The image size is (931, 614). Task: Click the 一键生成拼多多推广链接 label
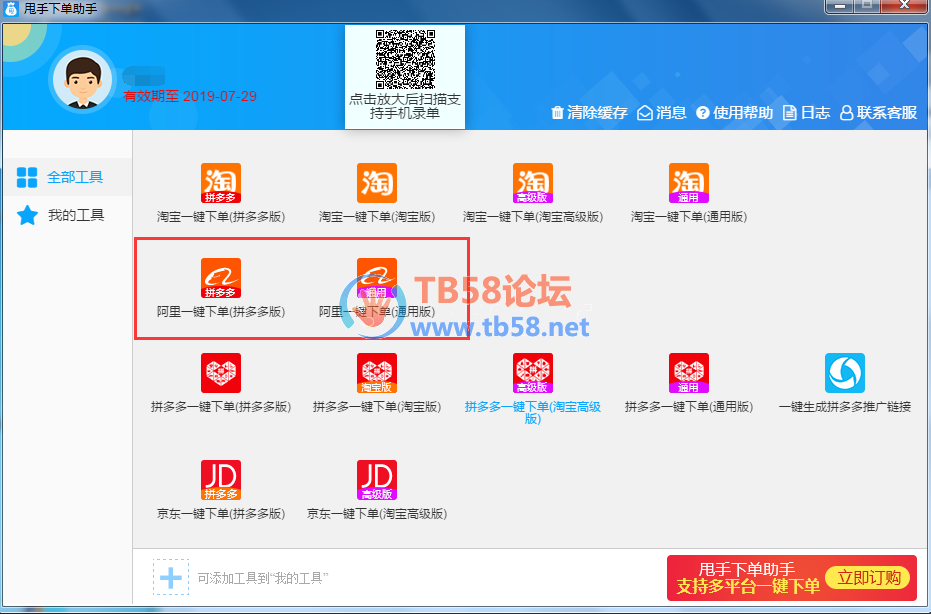click(x=845, y=407)
